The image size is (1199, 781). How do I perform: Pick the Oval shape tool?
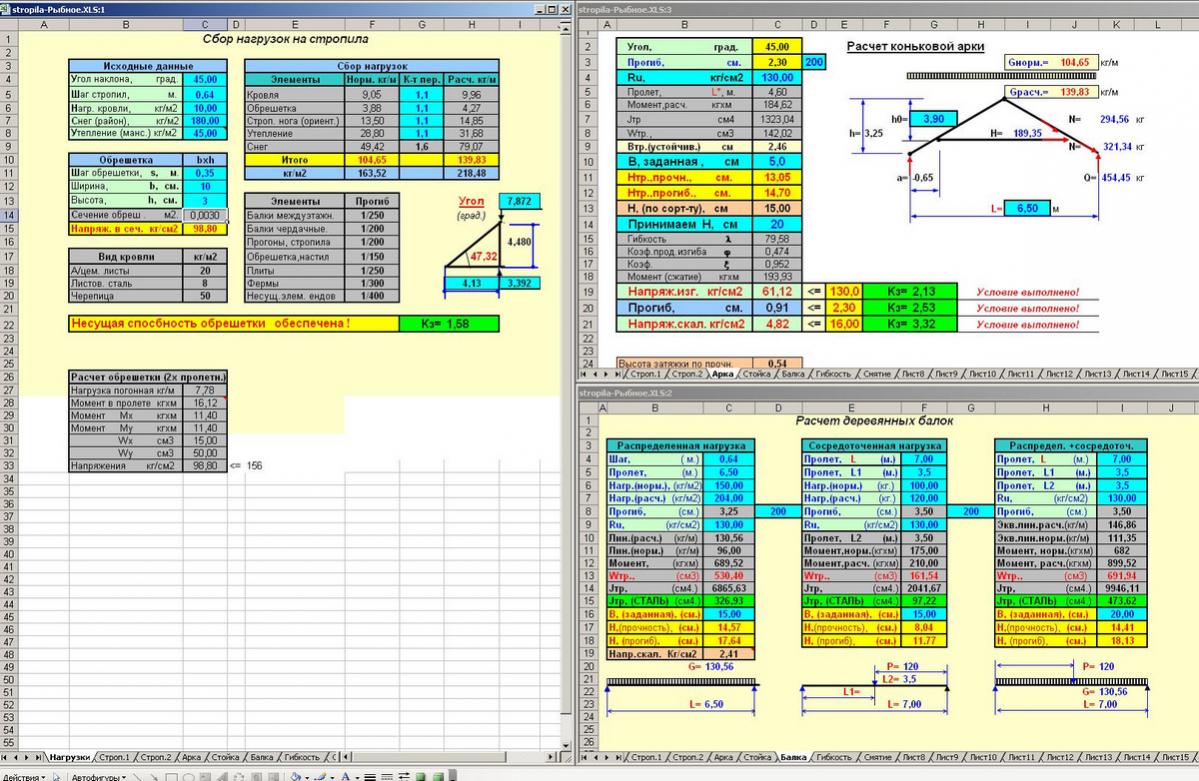pos(189,777)
